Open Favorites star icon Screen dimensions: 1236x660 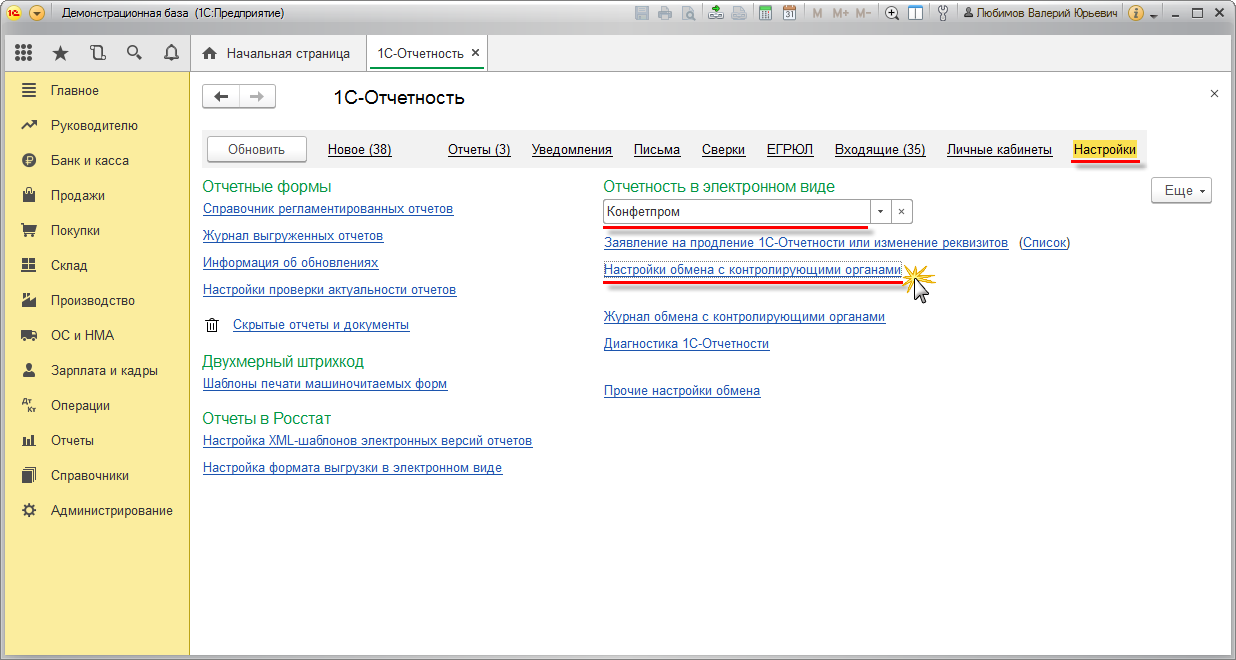60,53
